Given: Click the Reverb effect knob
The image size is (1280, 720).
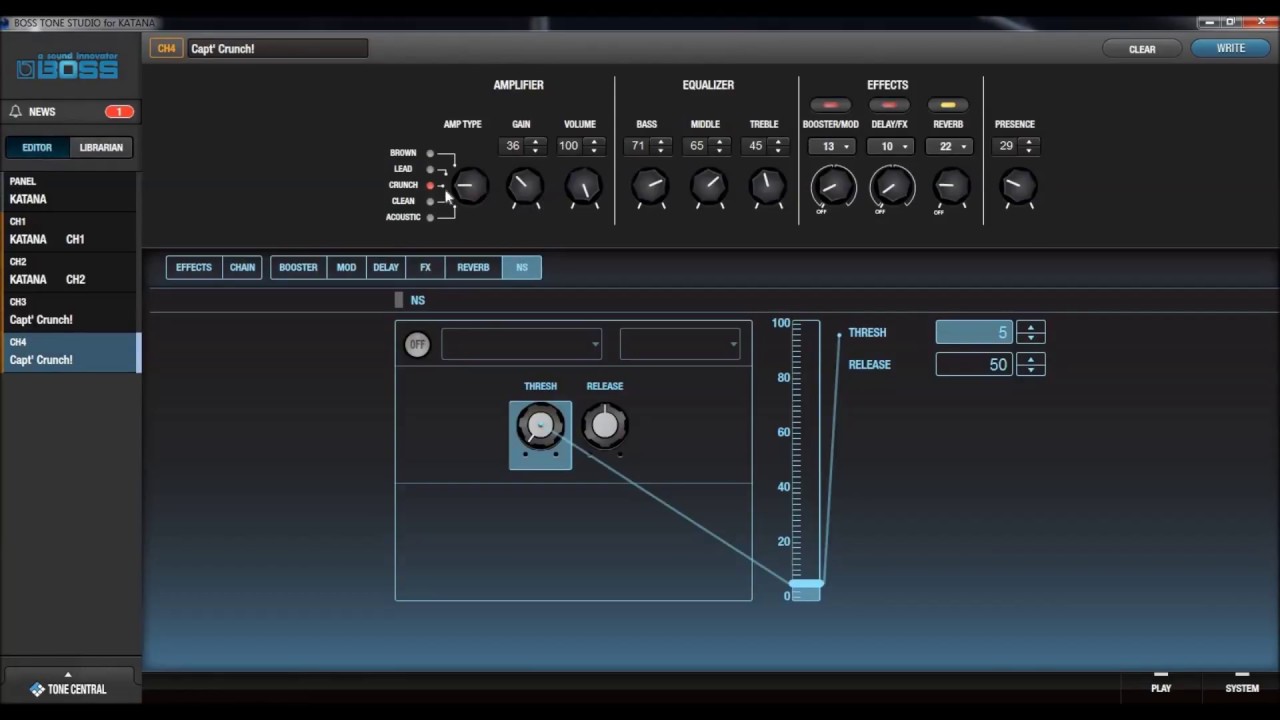Looking at the screenshot, I should point(950,186).
